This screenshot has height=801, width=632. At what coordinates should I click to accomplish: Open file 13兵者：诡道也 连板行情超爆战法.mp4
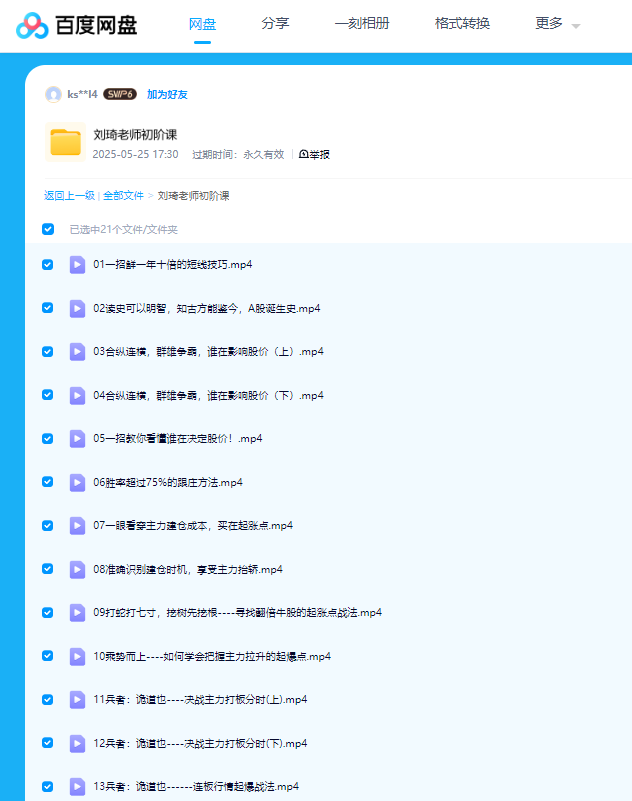point(195,786)
